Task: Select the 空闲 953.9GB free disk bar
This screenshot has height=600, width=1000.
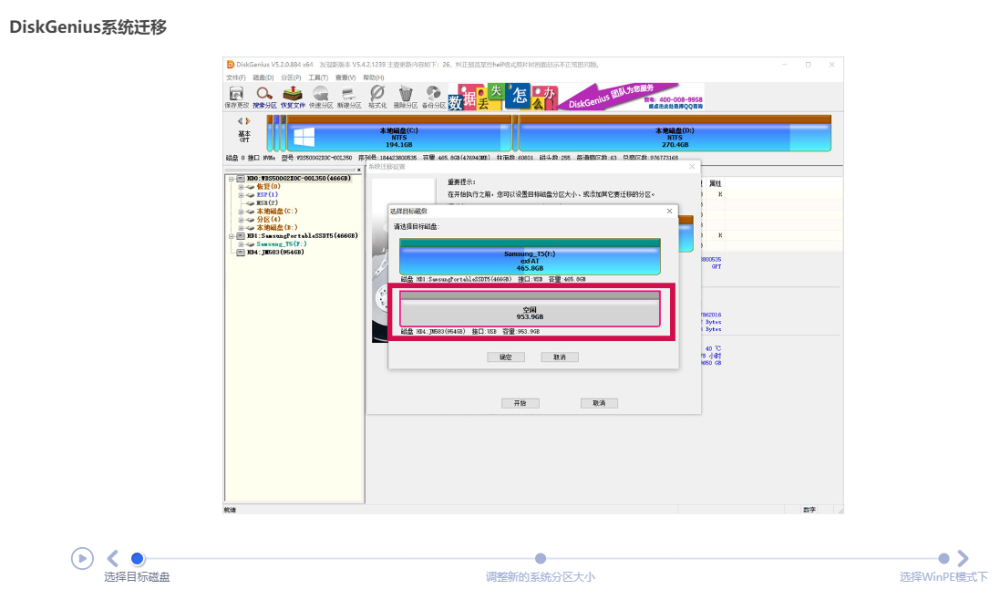Action: 529,309
